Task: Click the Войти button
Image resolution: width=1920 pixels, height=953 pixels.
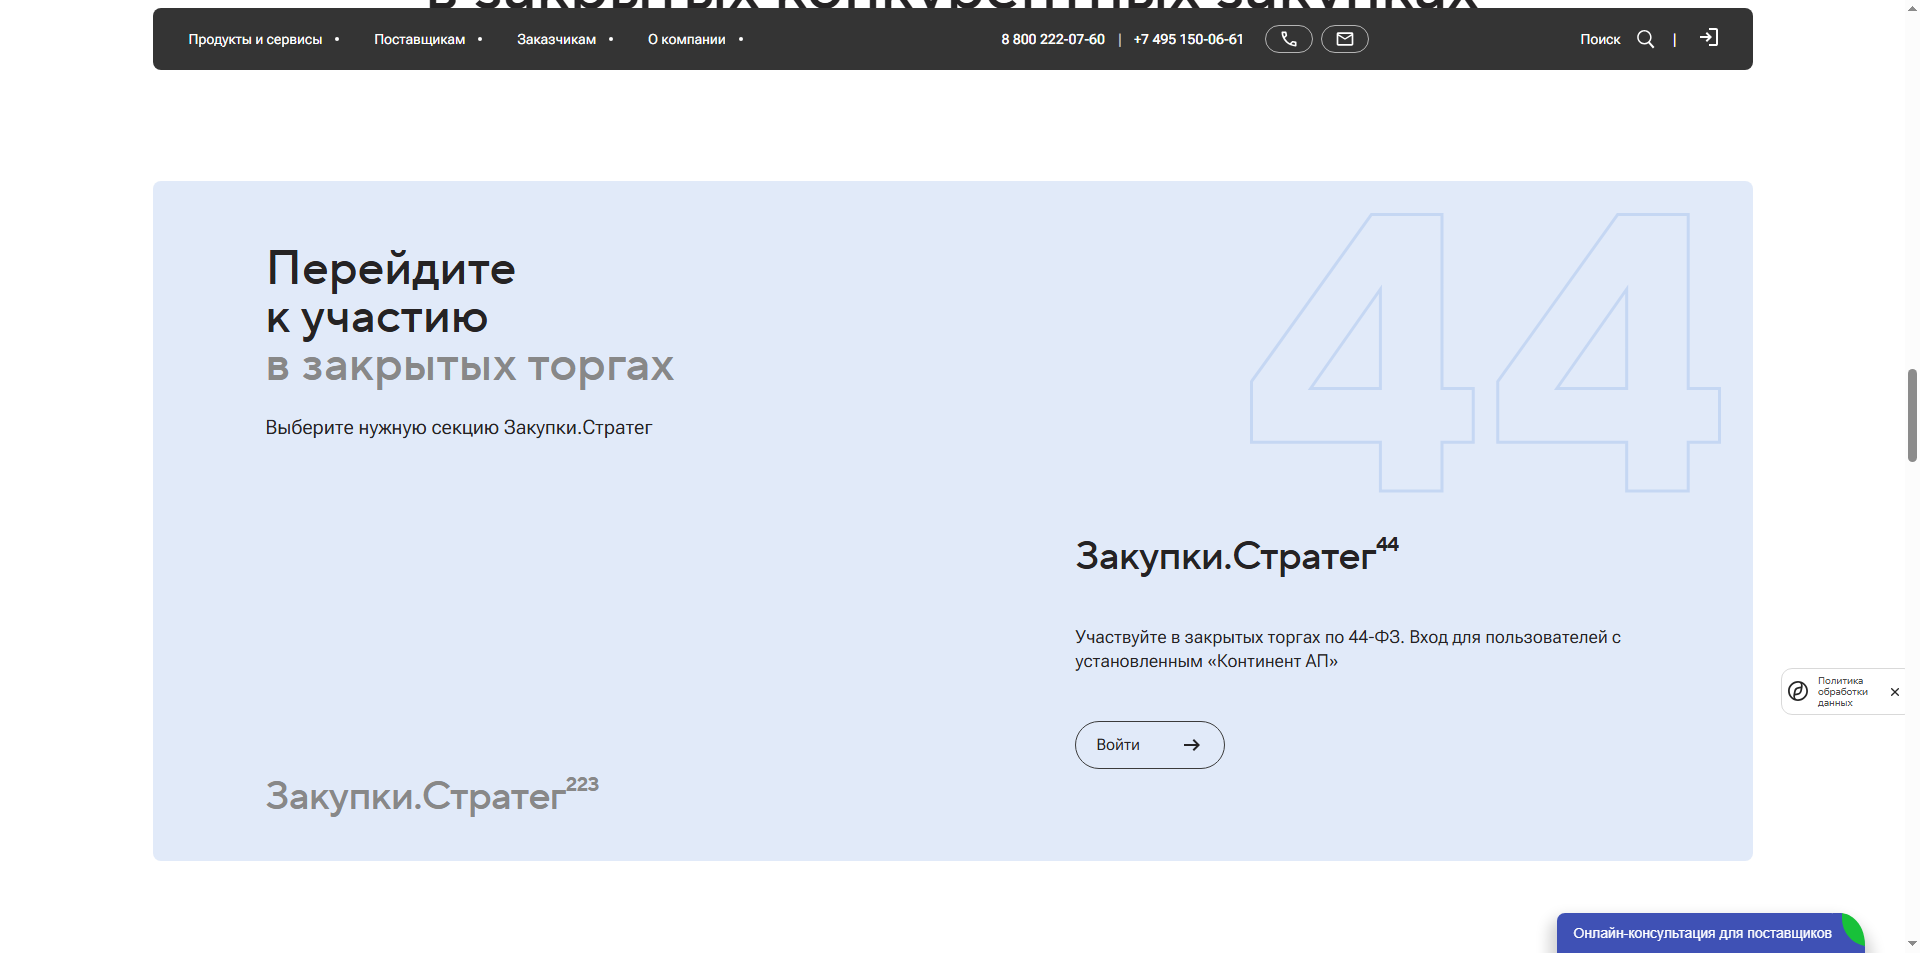Action: tap(1149, 745)
